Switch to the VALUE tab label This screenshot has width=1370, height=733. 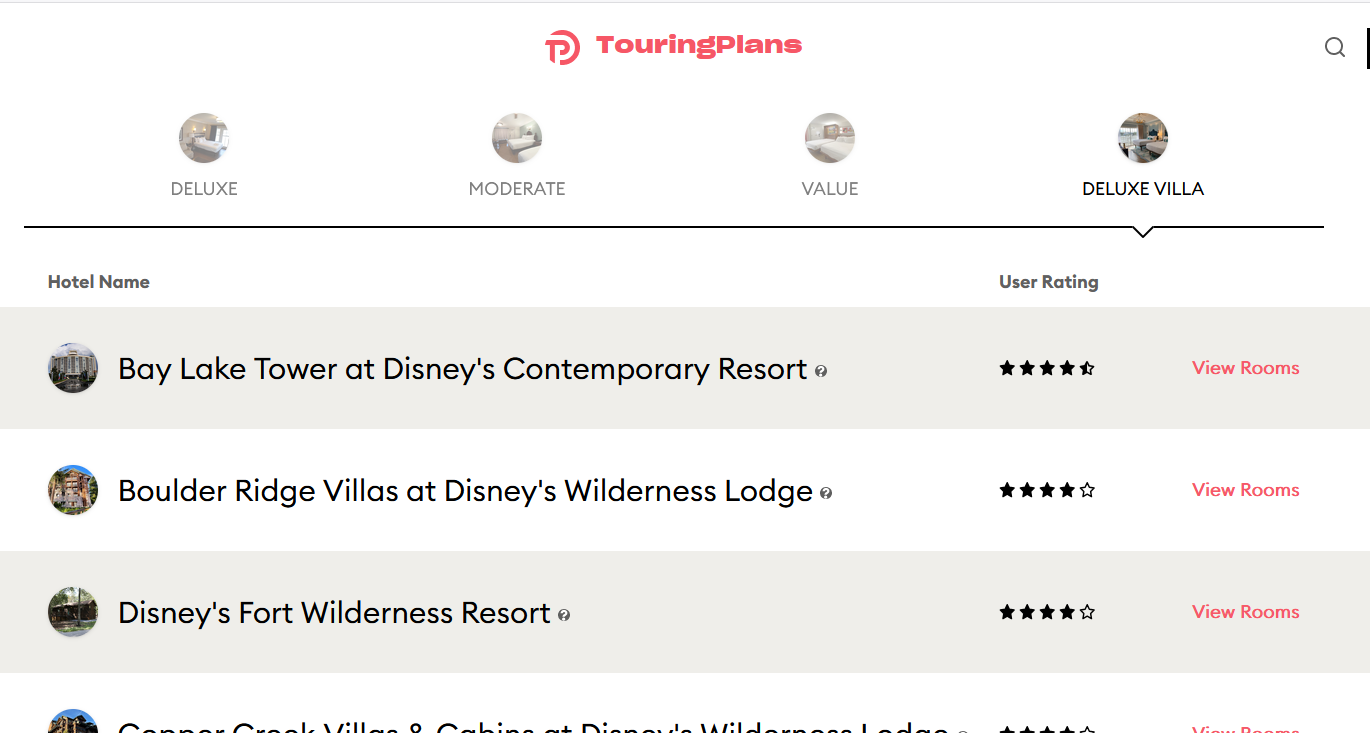tap(830, 189)
